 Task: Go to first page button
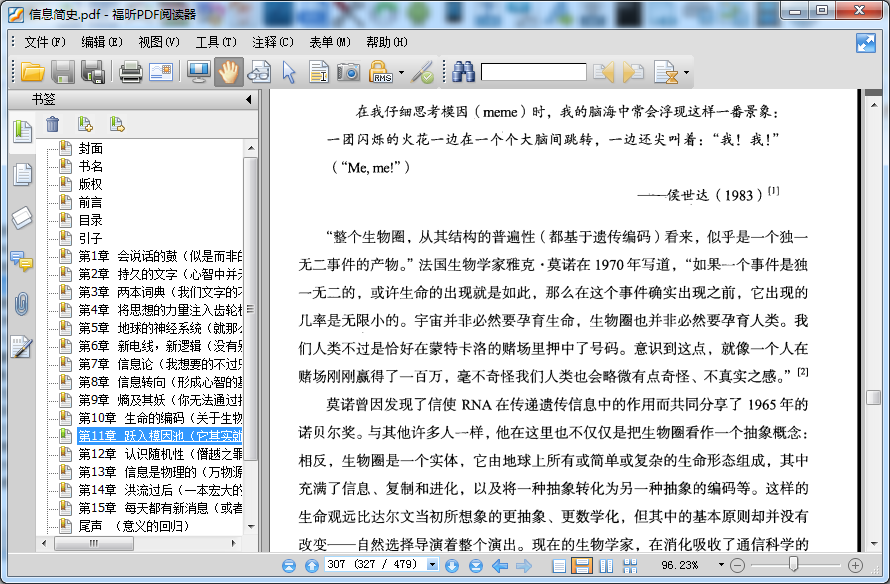(x=289, y=565)
